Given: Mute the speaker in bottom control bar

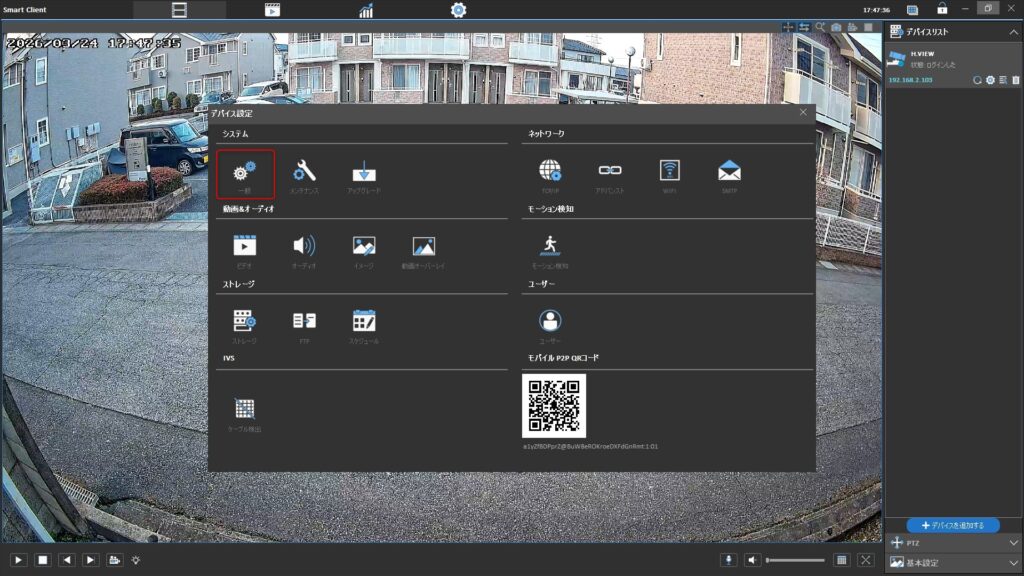Looking at the screenshot, I should coord(753,560).
